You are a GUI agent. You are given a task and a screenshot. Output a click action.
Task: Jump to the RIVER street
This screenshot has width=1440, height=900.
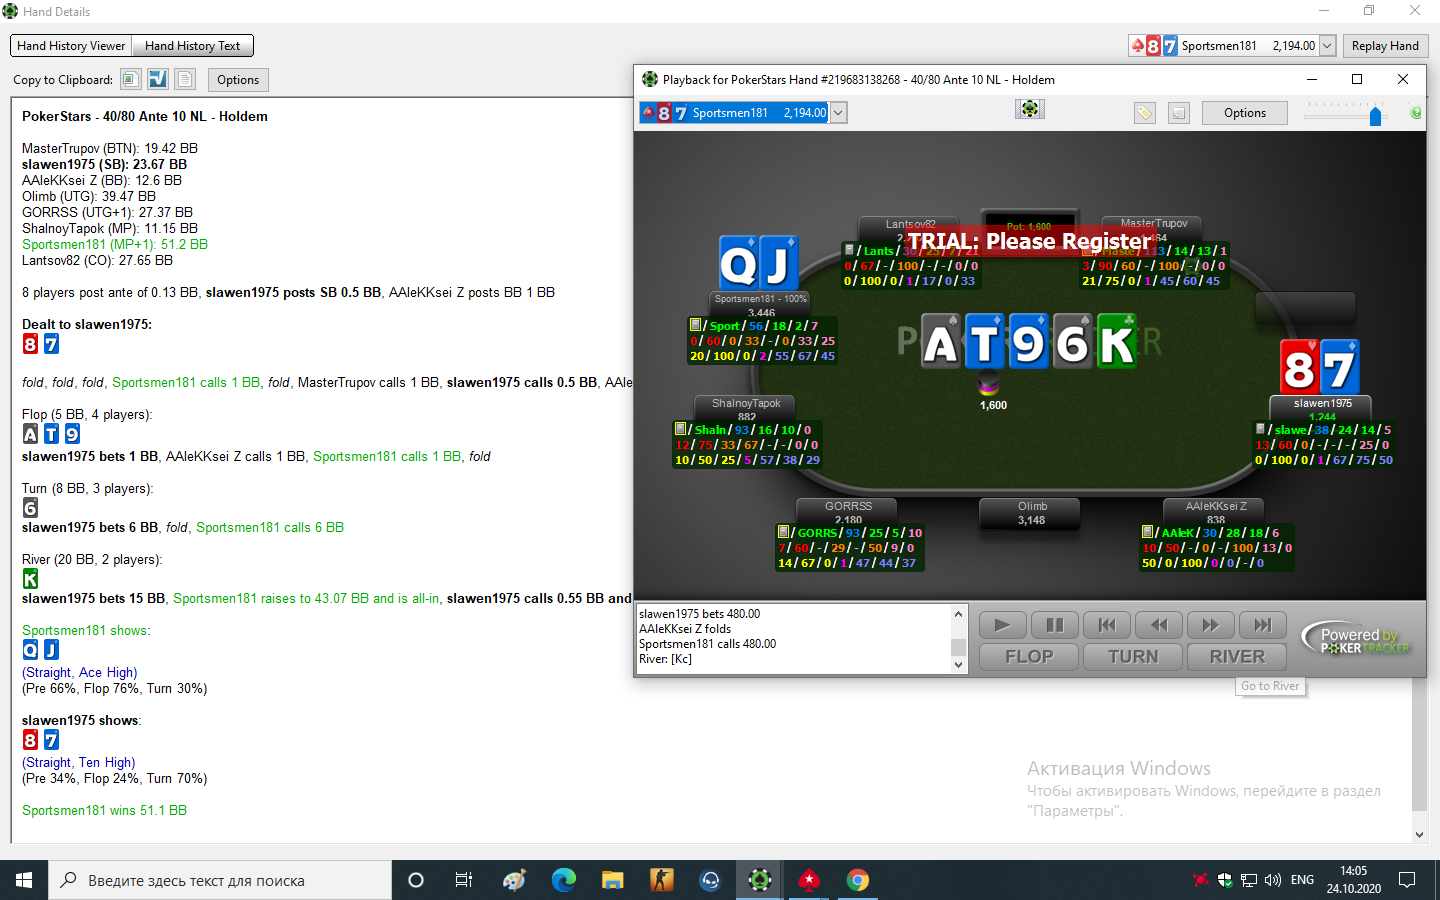coord(1237,657)
